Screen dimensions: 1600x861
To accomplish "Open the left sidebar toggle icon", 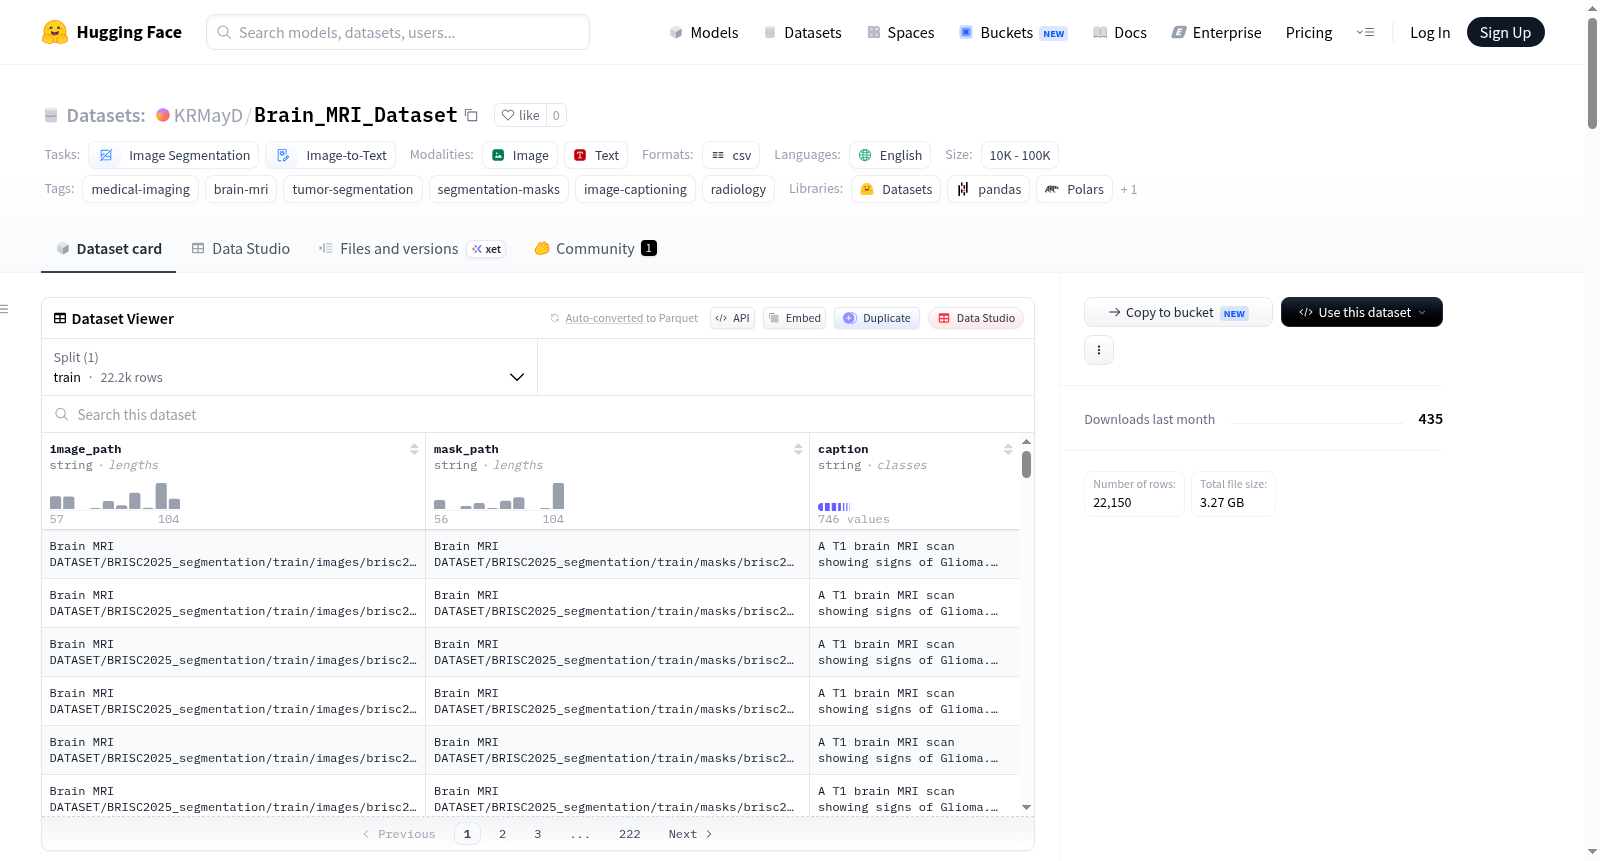I will pyautogui.click(x=5, y=309).
